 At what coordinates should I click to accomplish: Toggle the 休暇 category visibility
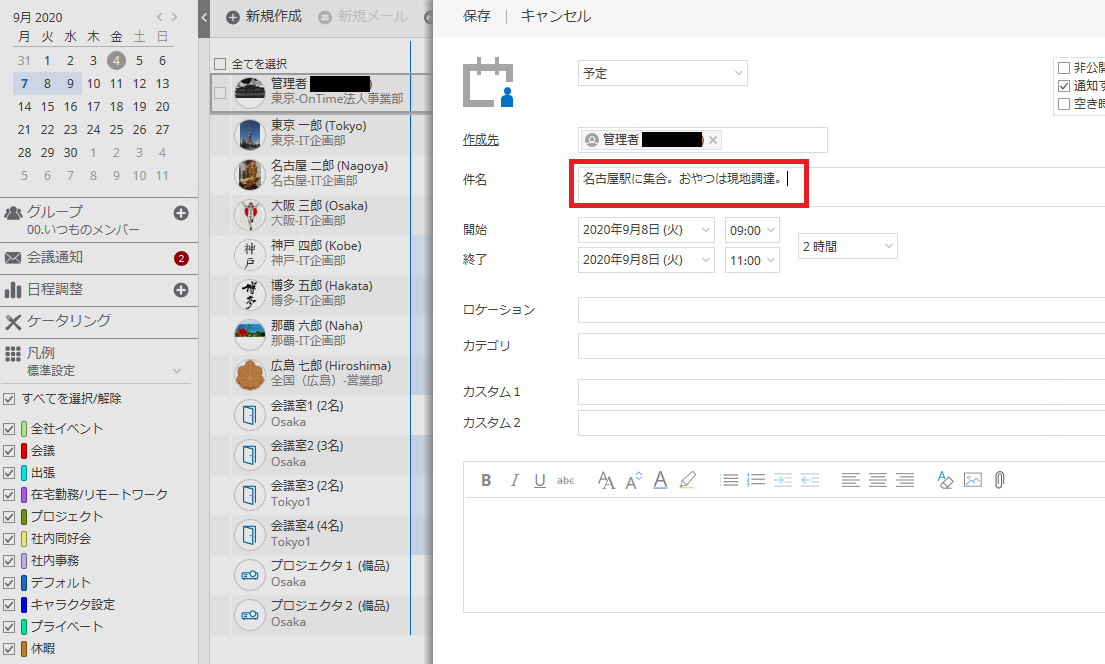tap(10, 648)
